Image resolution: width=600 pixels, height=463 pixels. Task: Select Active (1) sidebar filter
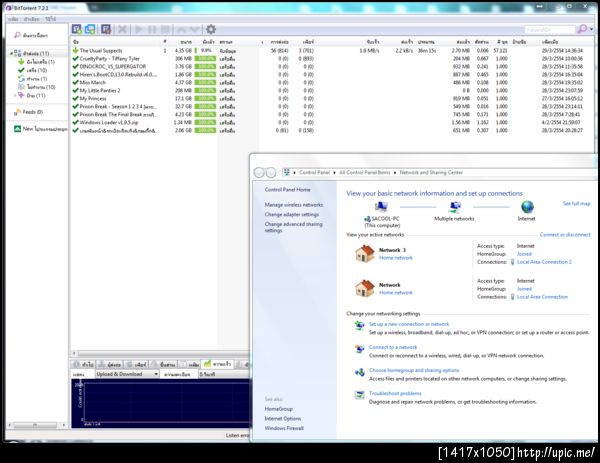(x=33, y=78)
